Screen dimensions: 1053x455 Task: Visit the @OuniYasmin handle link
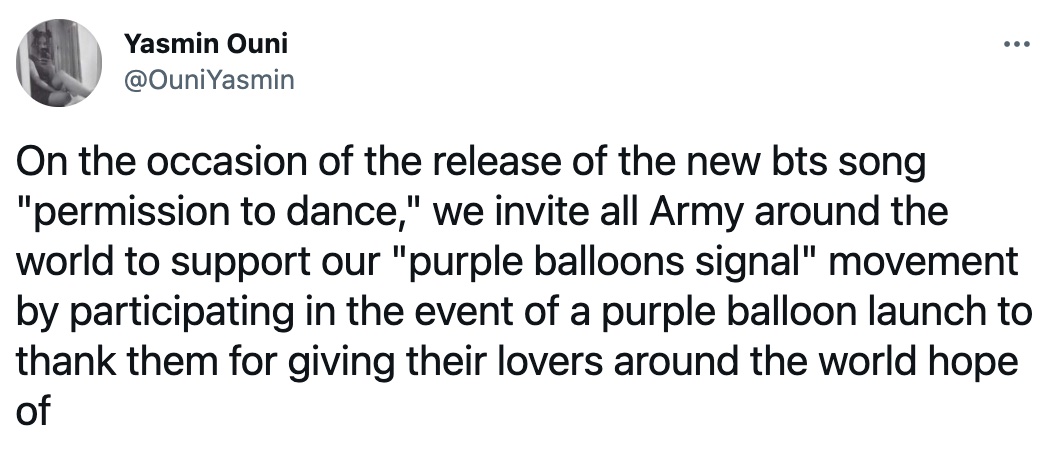(x=210, y=81)
